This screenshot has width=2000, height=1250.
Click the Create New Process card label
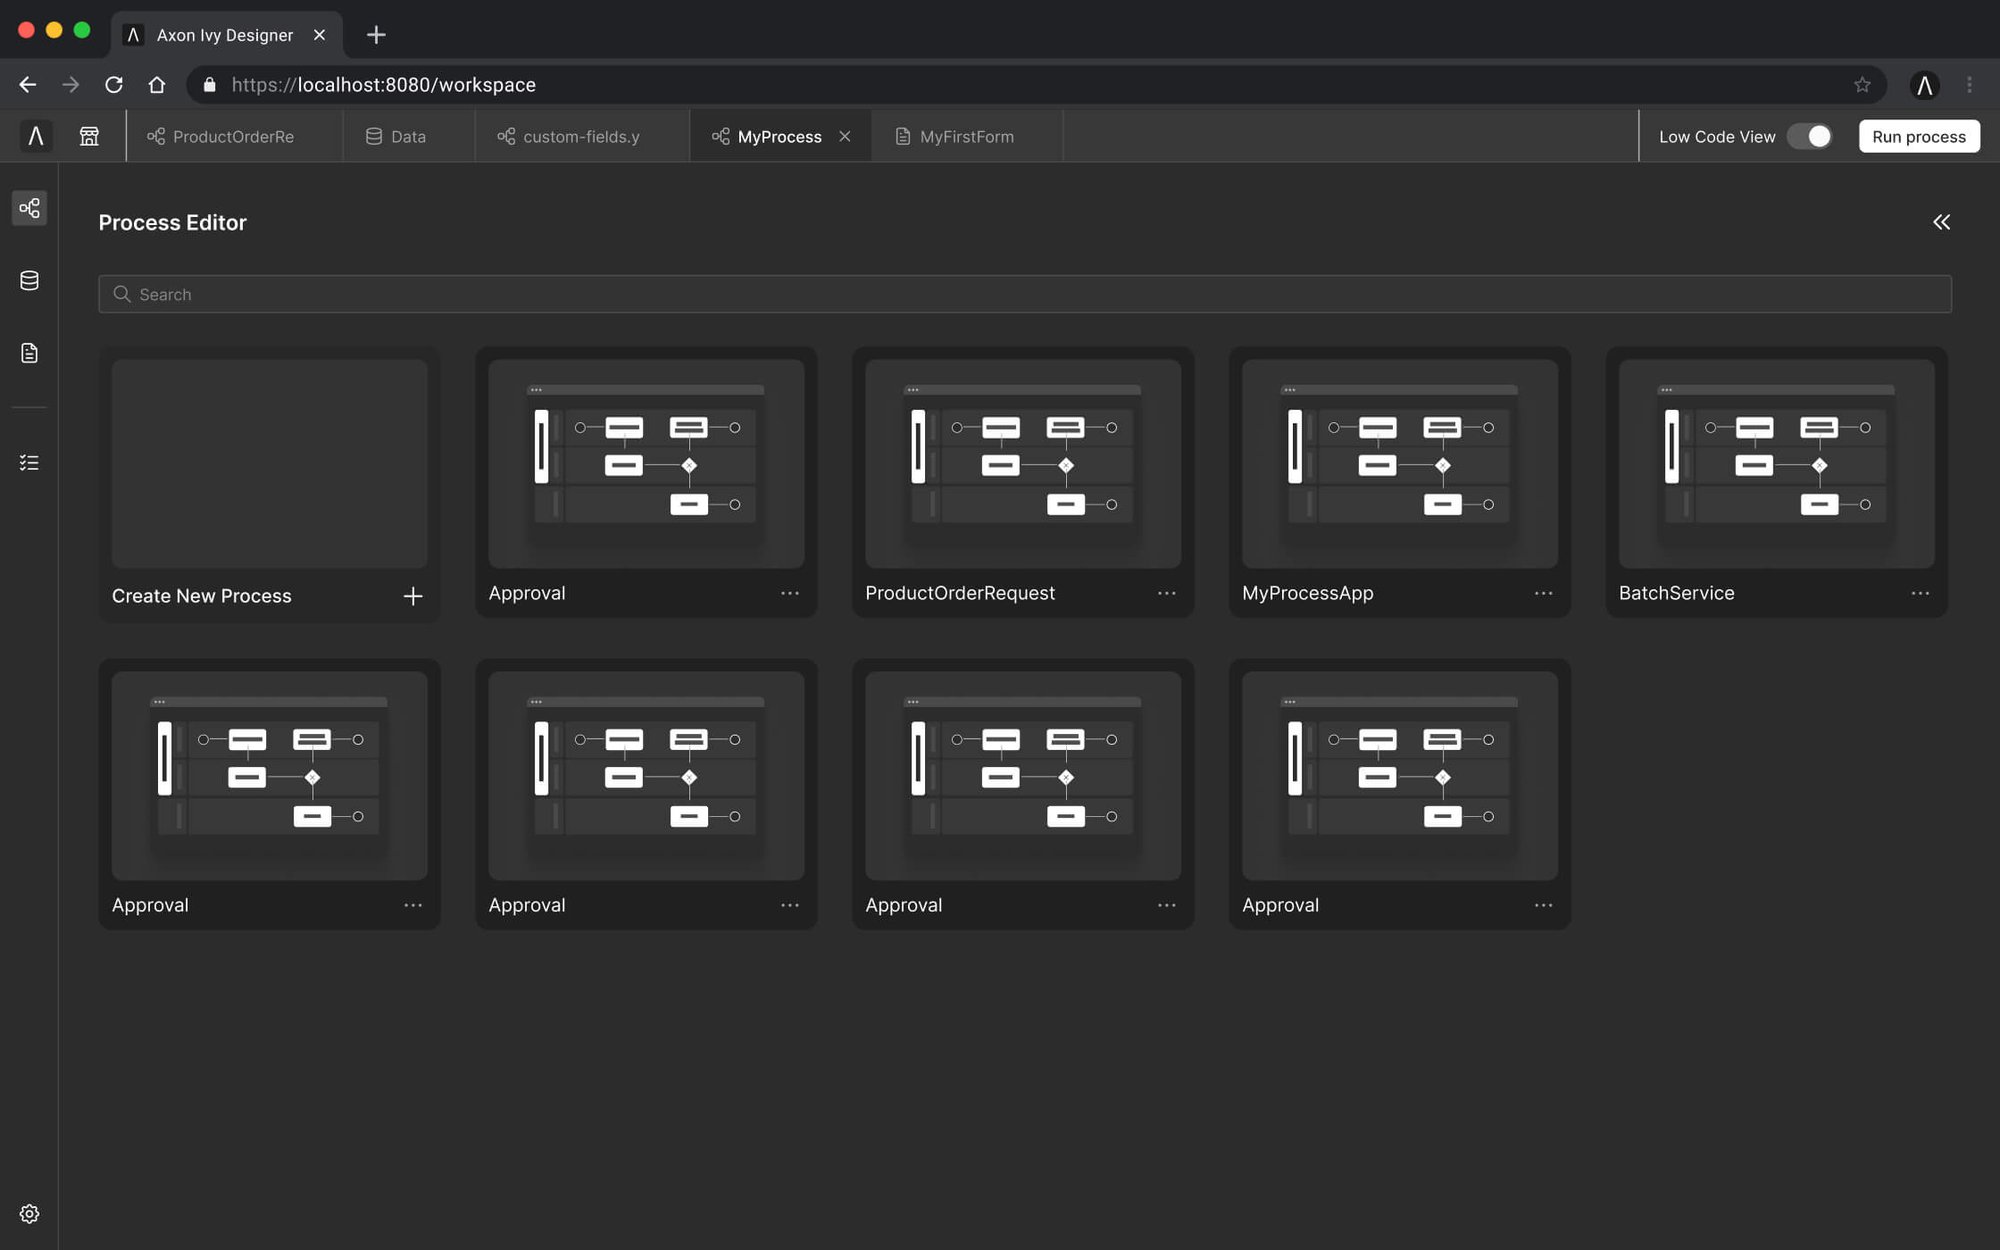tap(202, 596)
